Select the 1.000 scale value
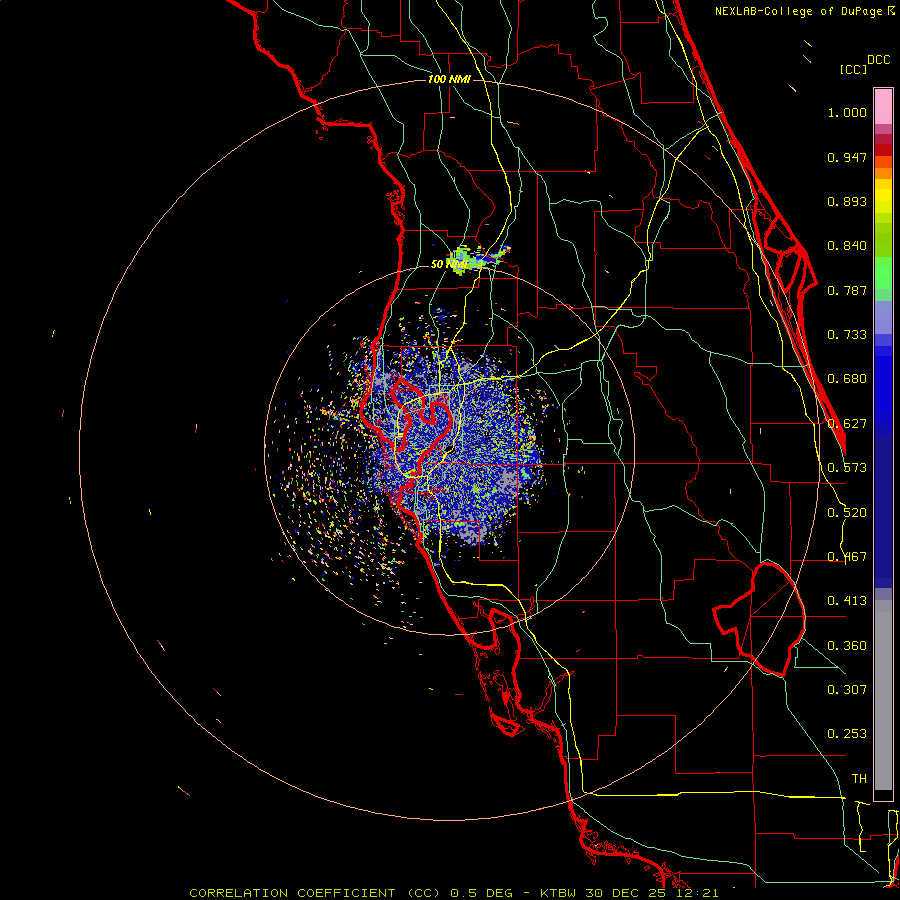 coord(847,112)
